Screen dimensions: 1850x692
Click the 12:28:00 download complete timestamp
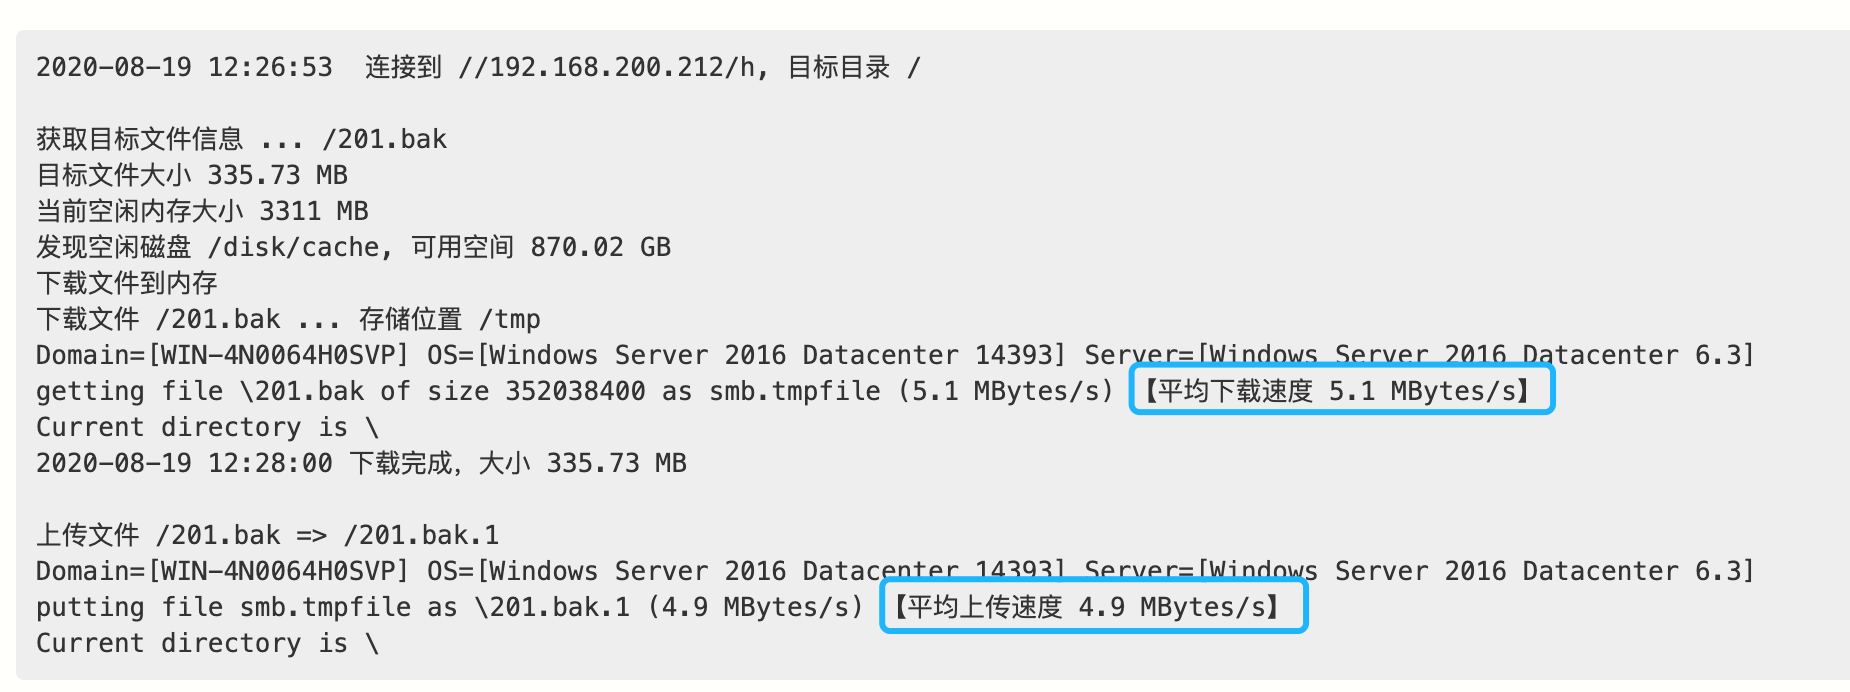click(x=269, y=463)
